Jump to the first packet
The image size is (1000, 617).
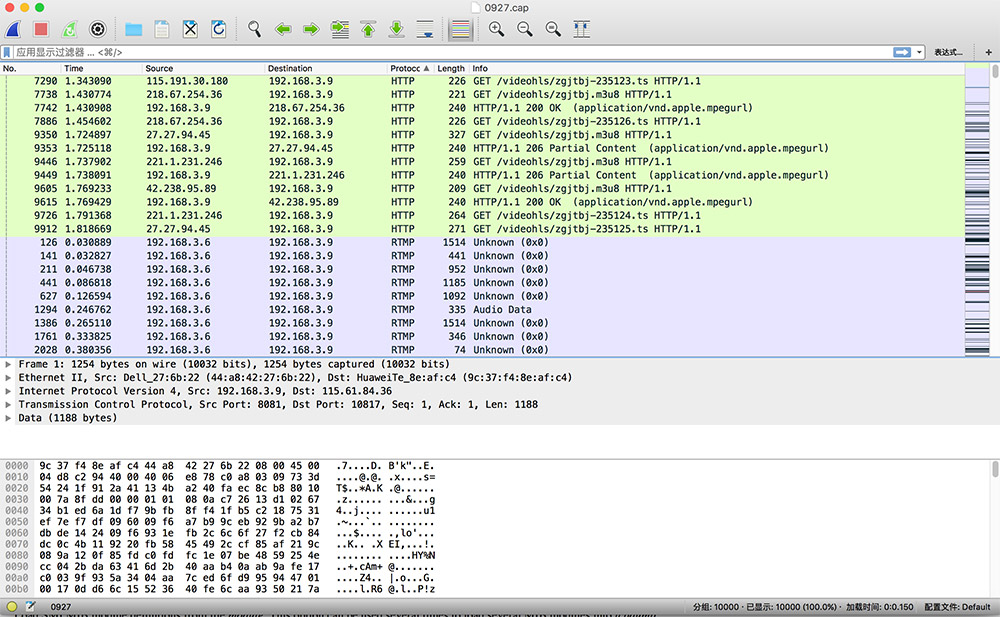(x=368, y=29)
